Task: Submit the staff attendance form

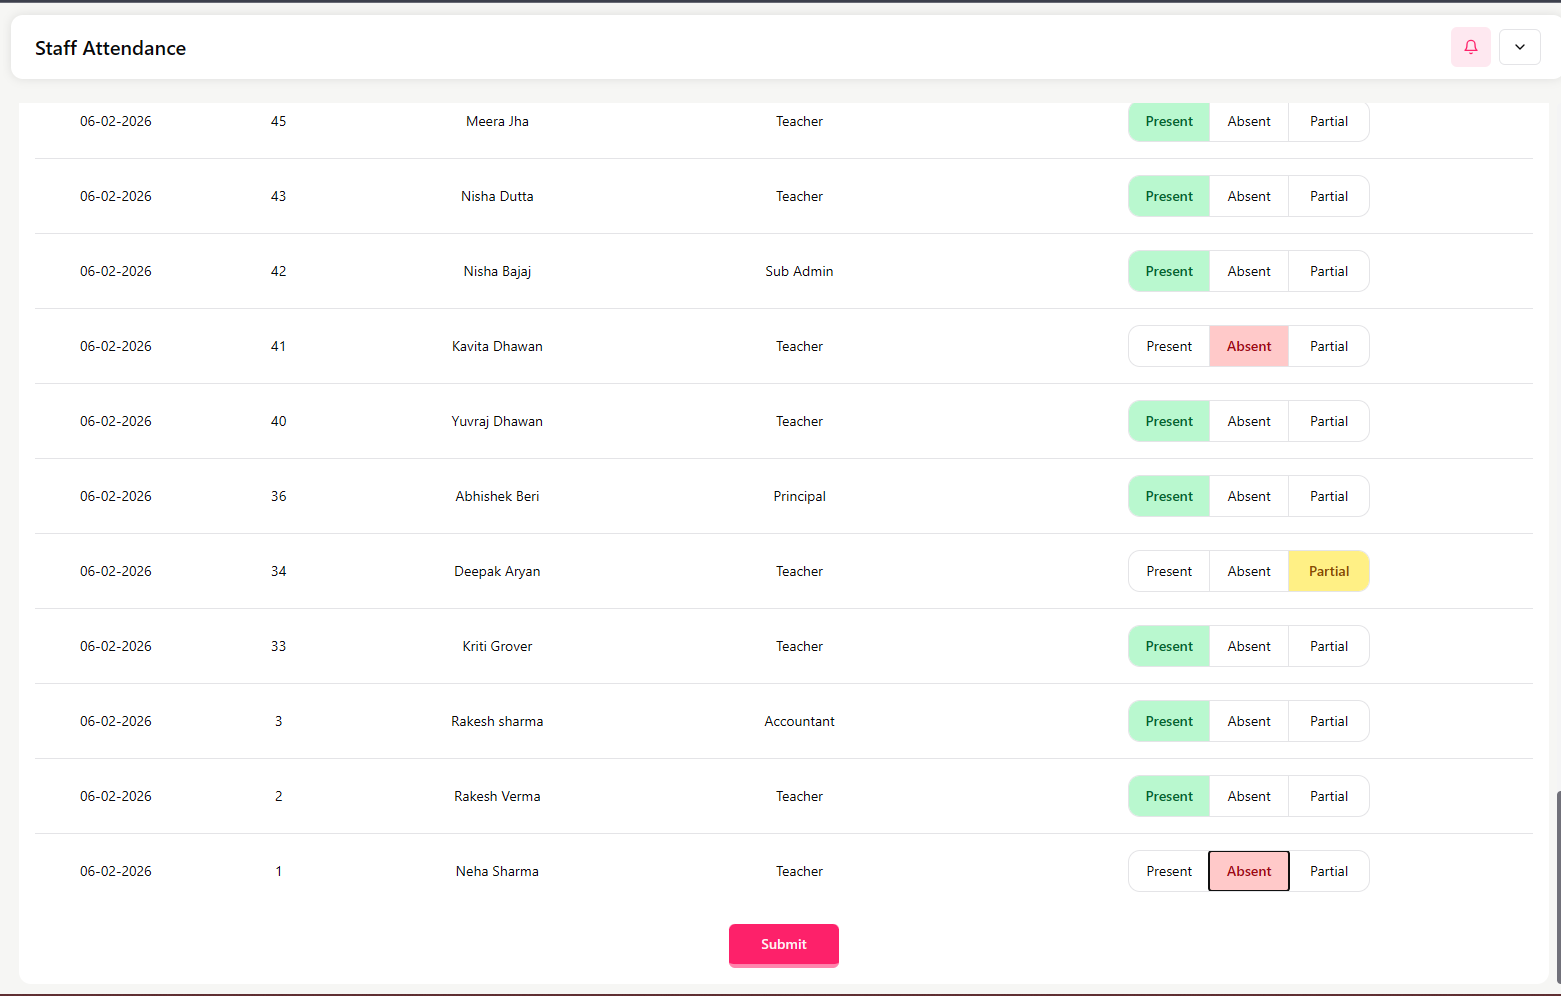Action: [x=783, y=944]
